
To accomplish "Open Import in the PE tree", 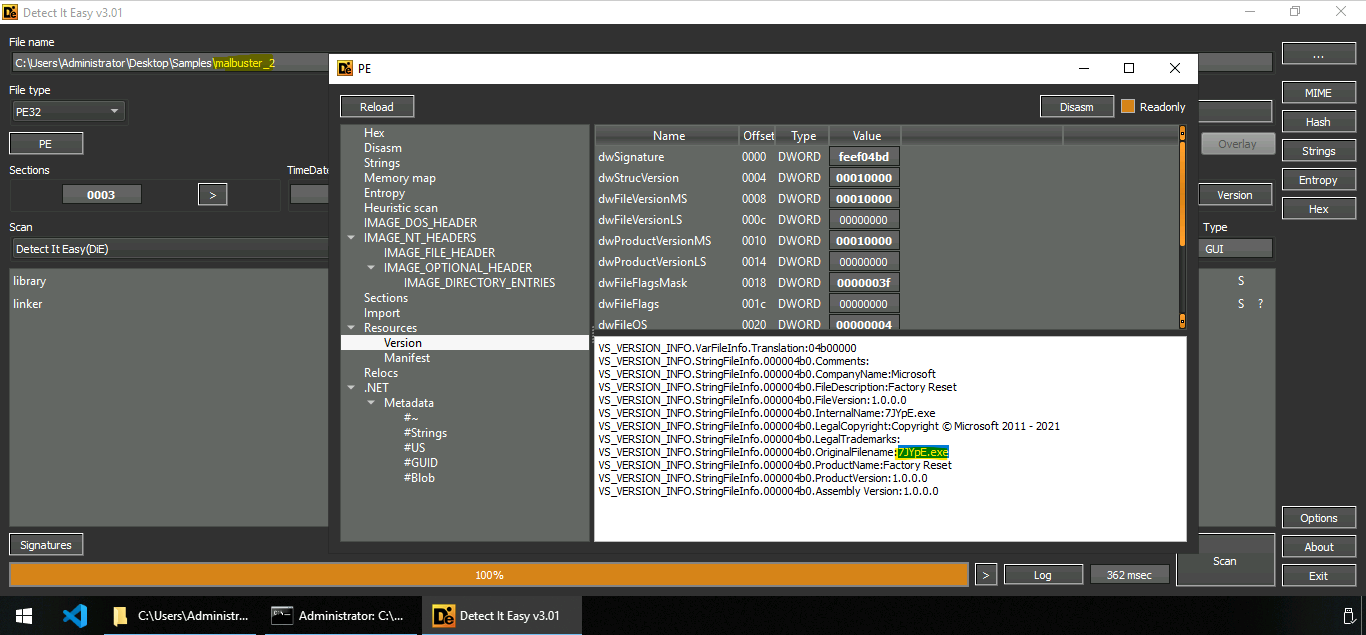I will coord(382,313).
